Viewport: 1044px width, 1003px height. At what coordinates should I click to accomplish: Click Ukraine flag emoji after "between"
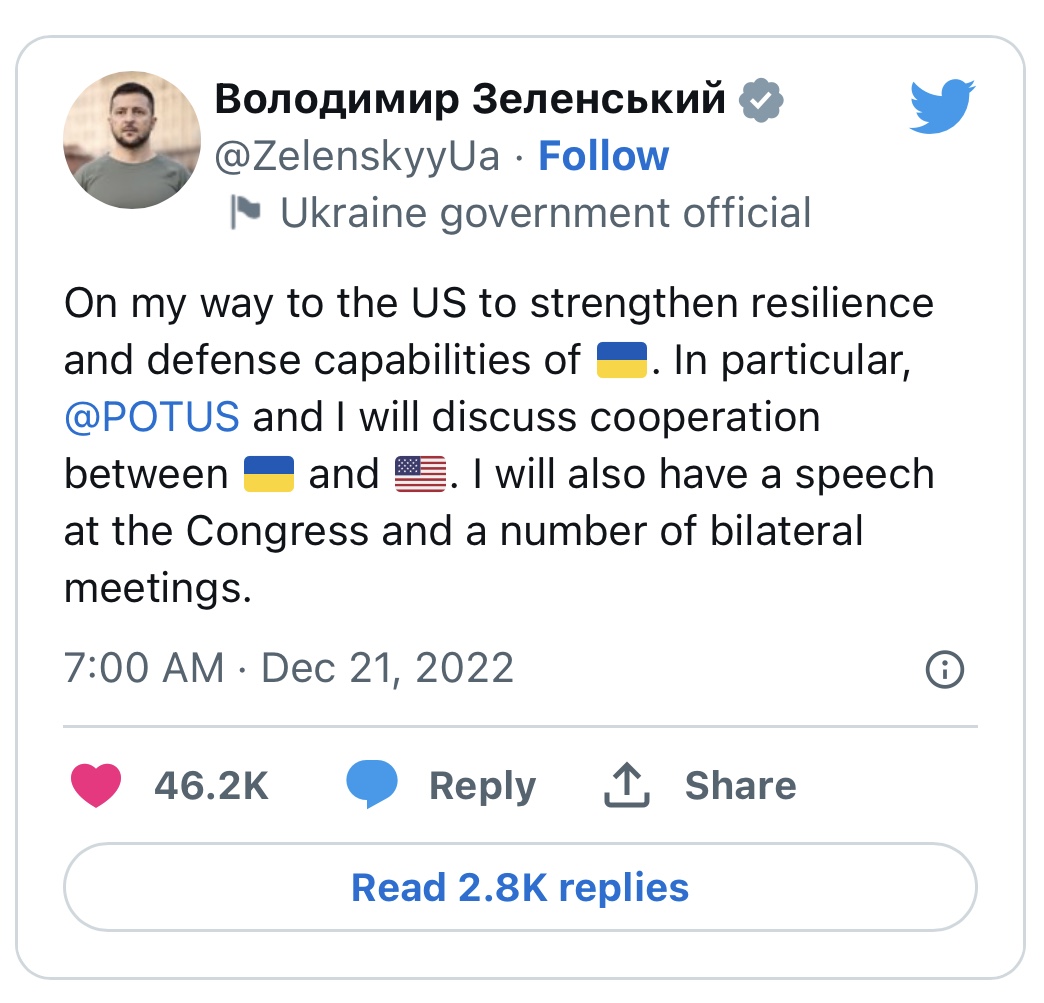(269, 474)
